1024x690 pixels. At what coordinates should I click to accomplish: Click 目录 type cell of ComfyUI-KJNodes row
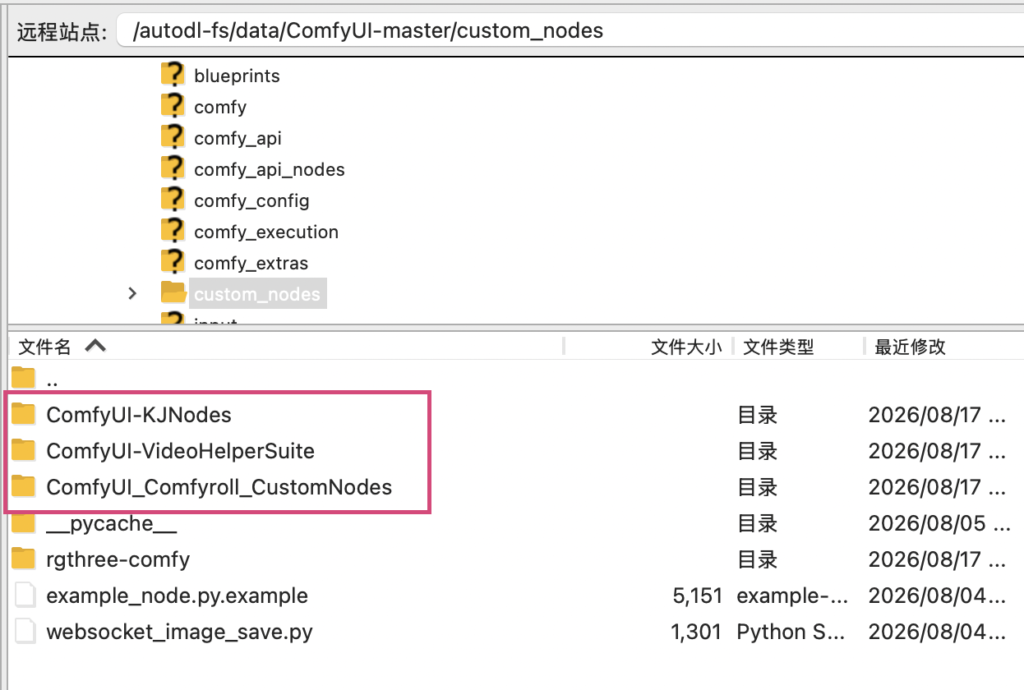coord(757,415)
